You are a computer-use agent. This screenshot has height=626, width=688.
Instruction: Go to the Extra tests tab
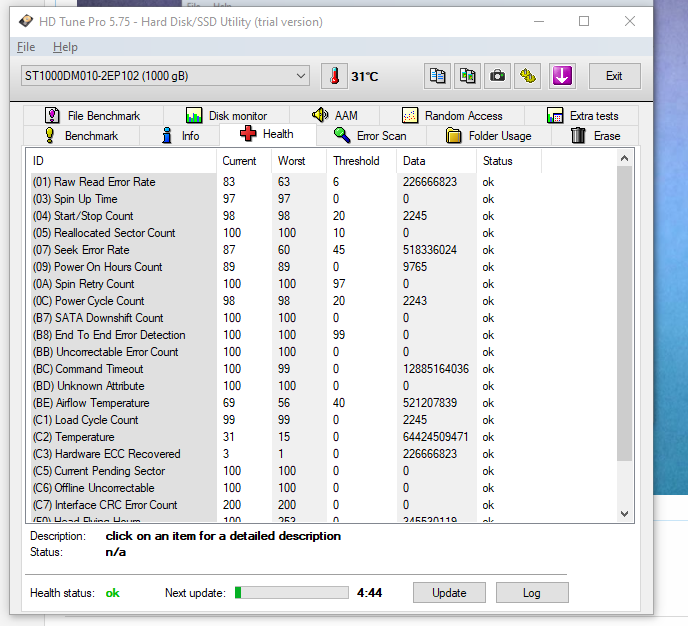pos(582,116)
